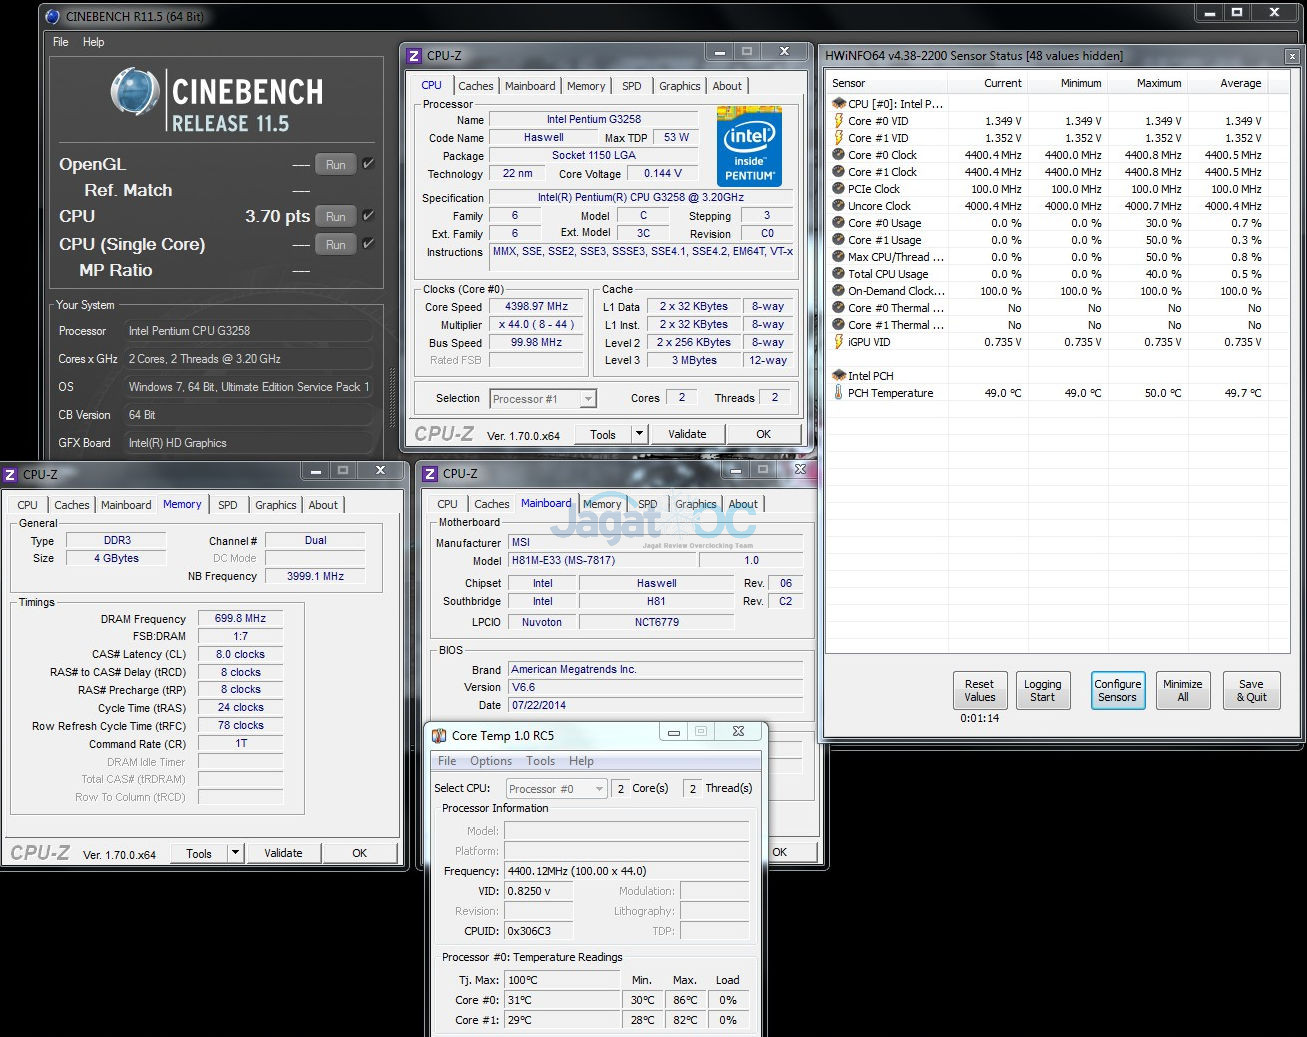
Task: Click the PCH Temperature thermometer icon
Action: pyautogui.click(x=839, y=393)
